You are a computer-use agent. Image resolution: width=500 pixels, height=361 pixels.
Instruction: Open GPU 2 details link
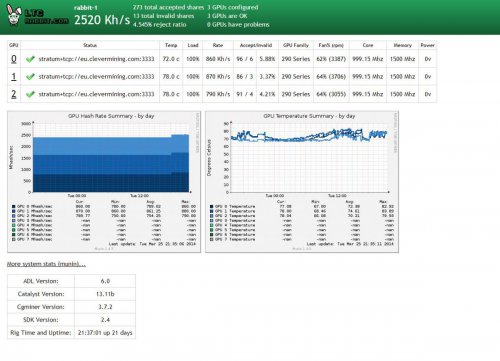coord(14,94)
